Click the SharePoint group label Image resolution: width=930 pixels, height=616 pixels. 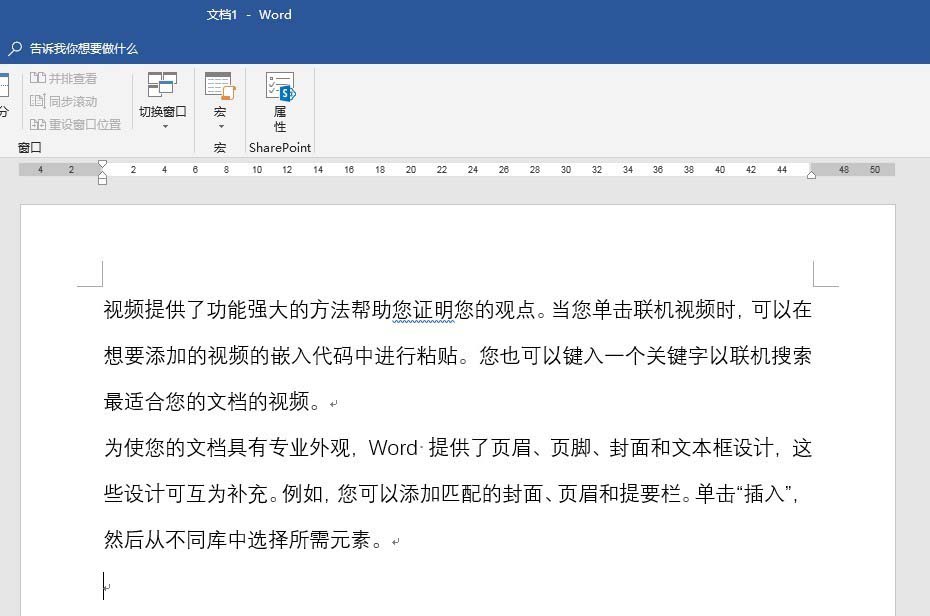pos(280,148)
